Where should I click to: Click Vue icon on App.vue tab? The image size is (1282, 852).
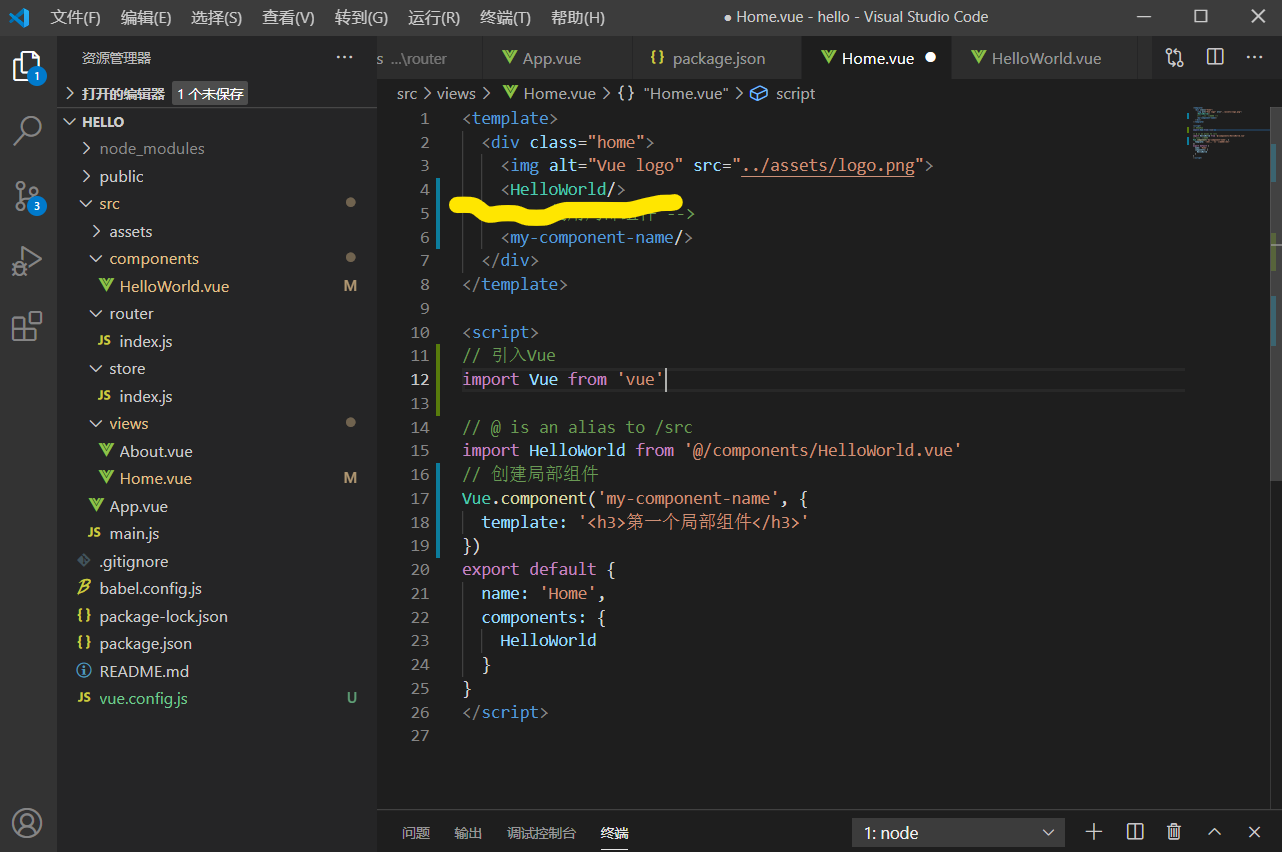click(510, 58)
